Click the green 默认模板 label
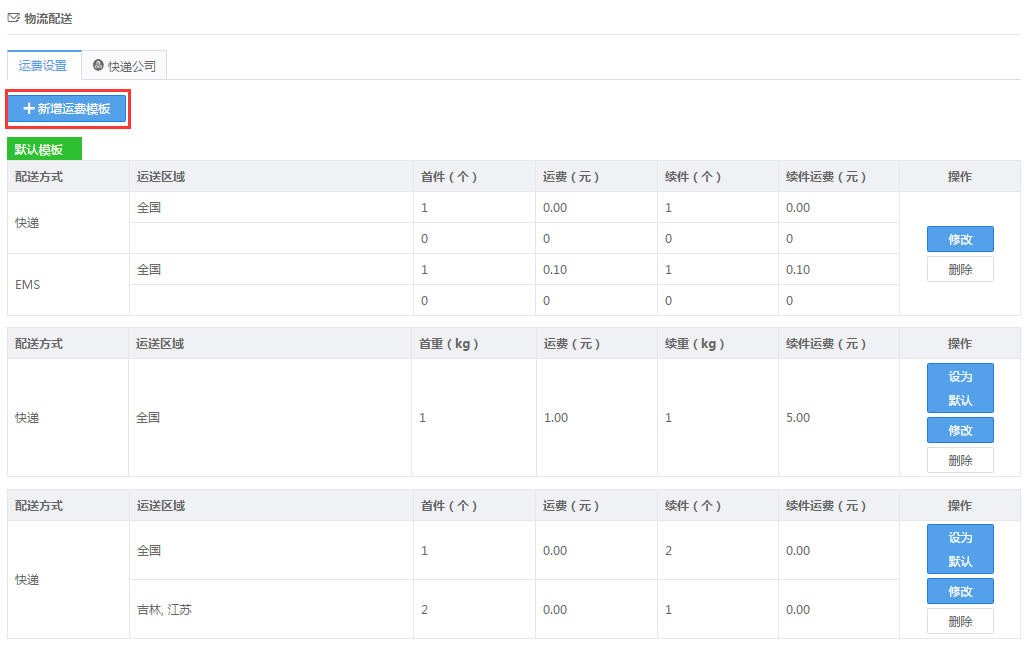 (44, 150)
